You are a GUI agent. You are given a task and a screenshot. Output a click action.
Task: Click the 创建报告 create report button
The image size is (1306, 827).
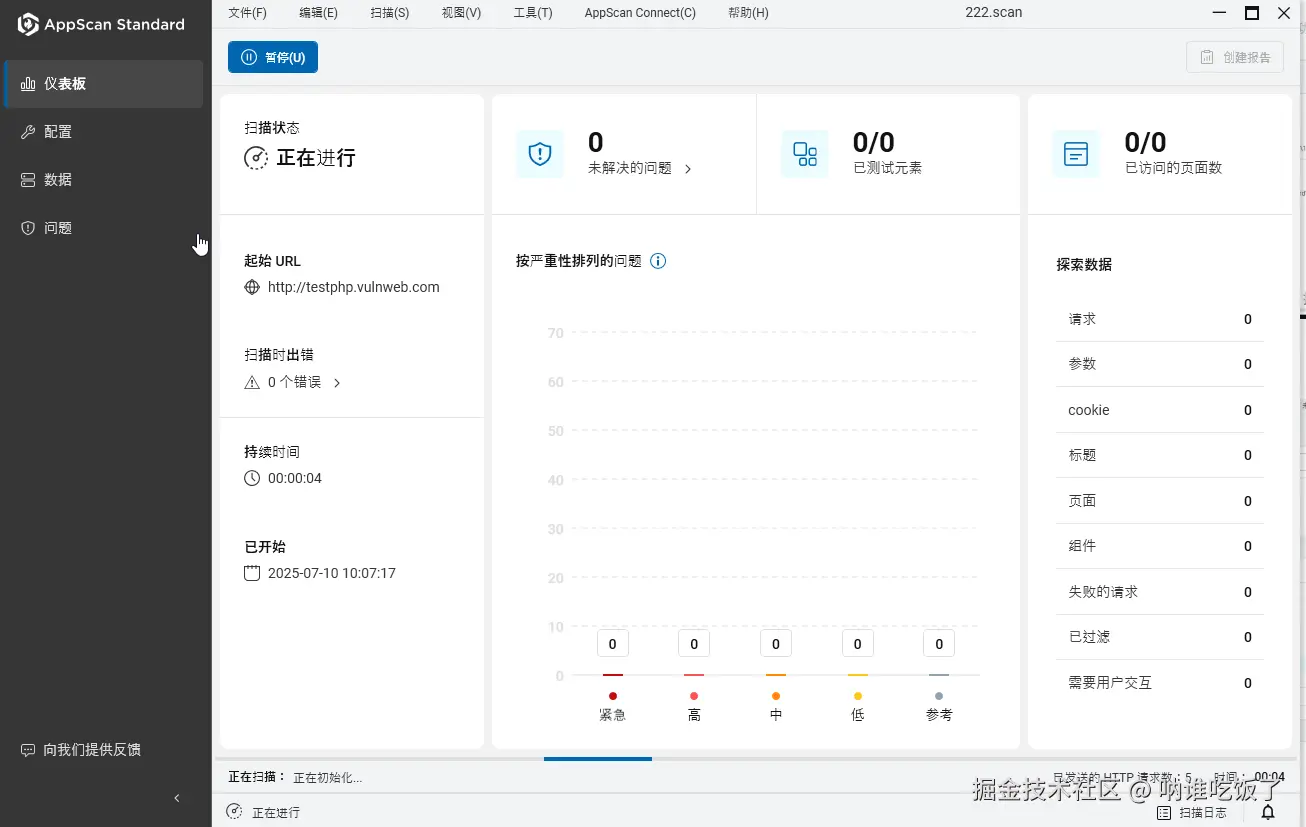pos(1234,57)
